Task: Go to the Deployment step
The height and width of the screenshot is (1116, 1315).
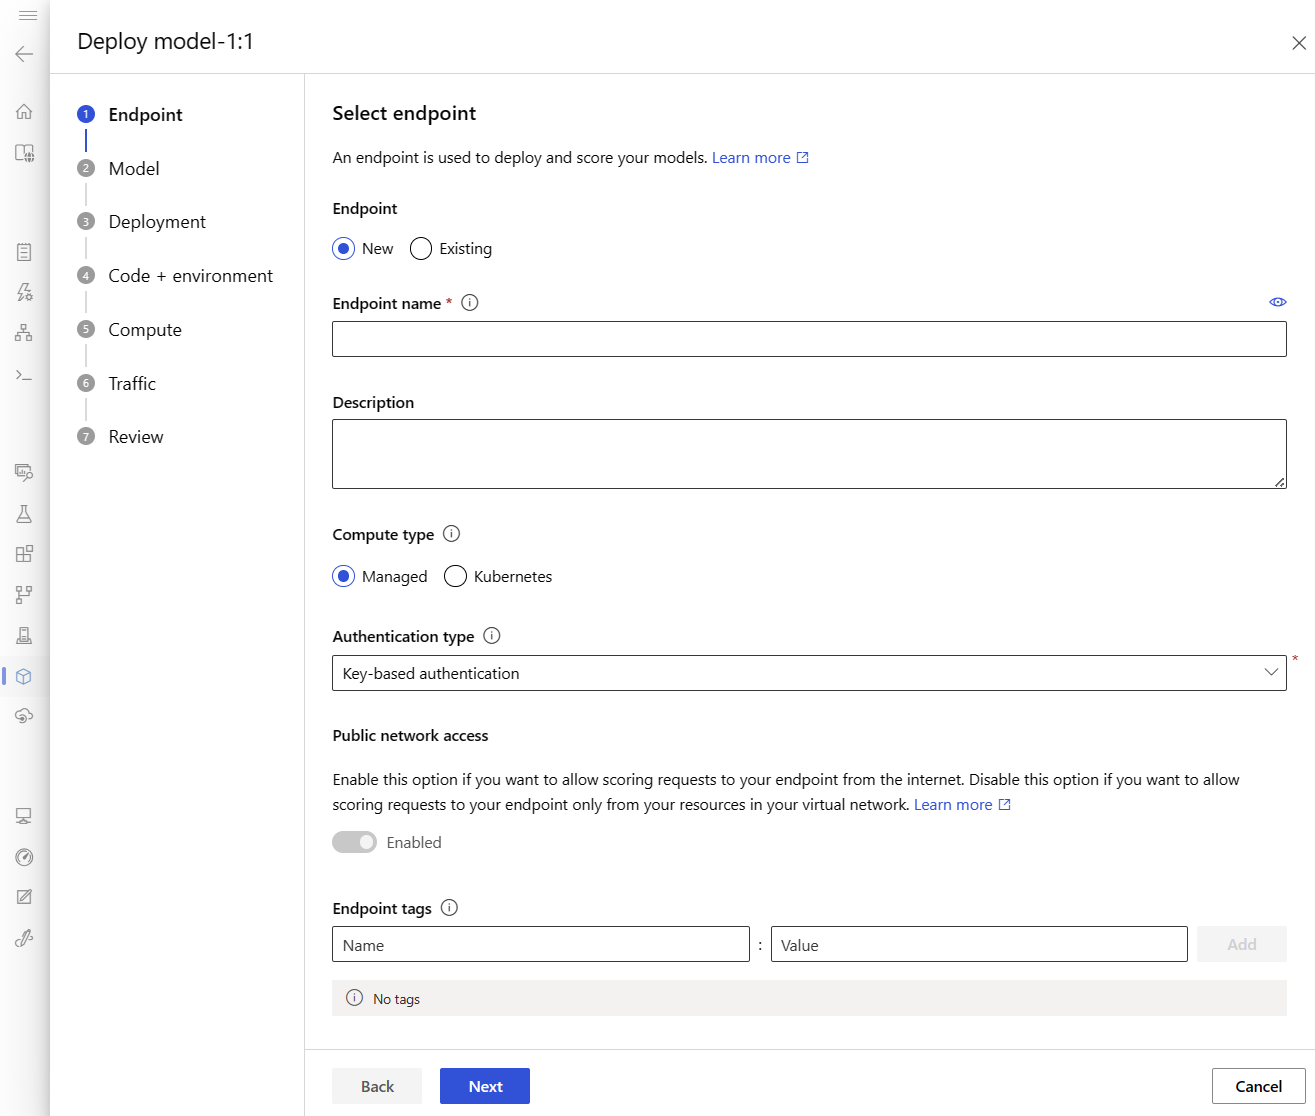Action: (x=157, y=222)
